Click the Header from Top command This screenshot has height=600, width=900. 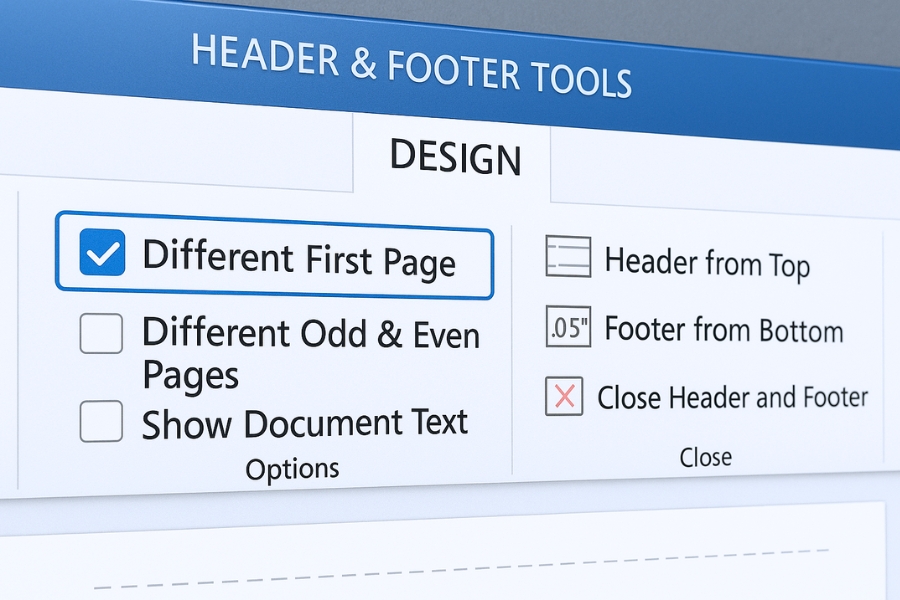[x=707, y=261]
